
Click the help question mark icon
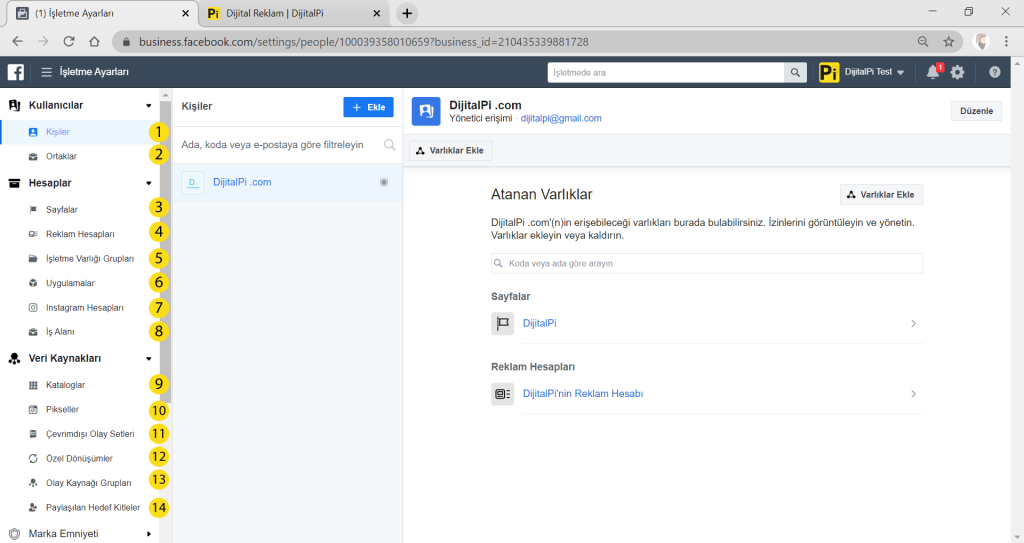tap(994, 72)
